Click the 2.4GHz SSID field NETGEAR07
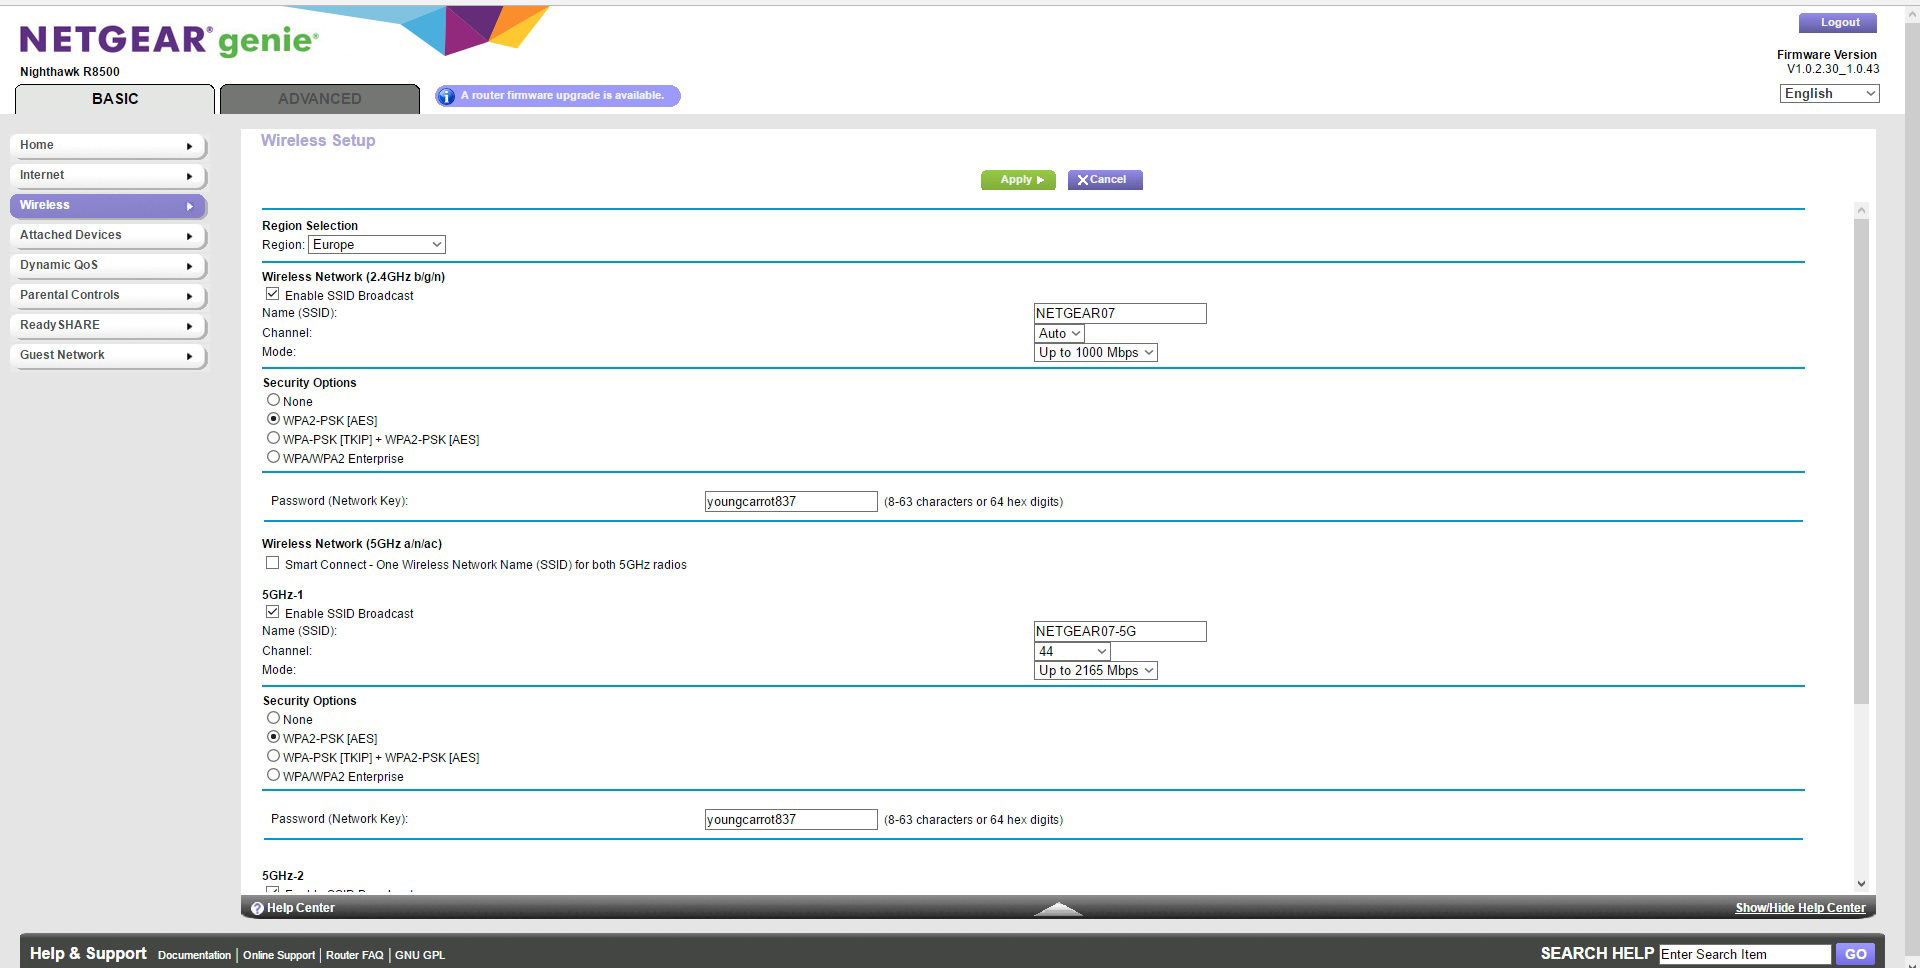The image size is (1920, 968). (x=1120, y=314)
